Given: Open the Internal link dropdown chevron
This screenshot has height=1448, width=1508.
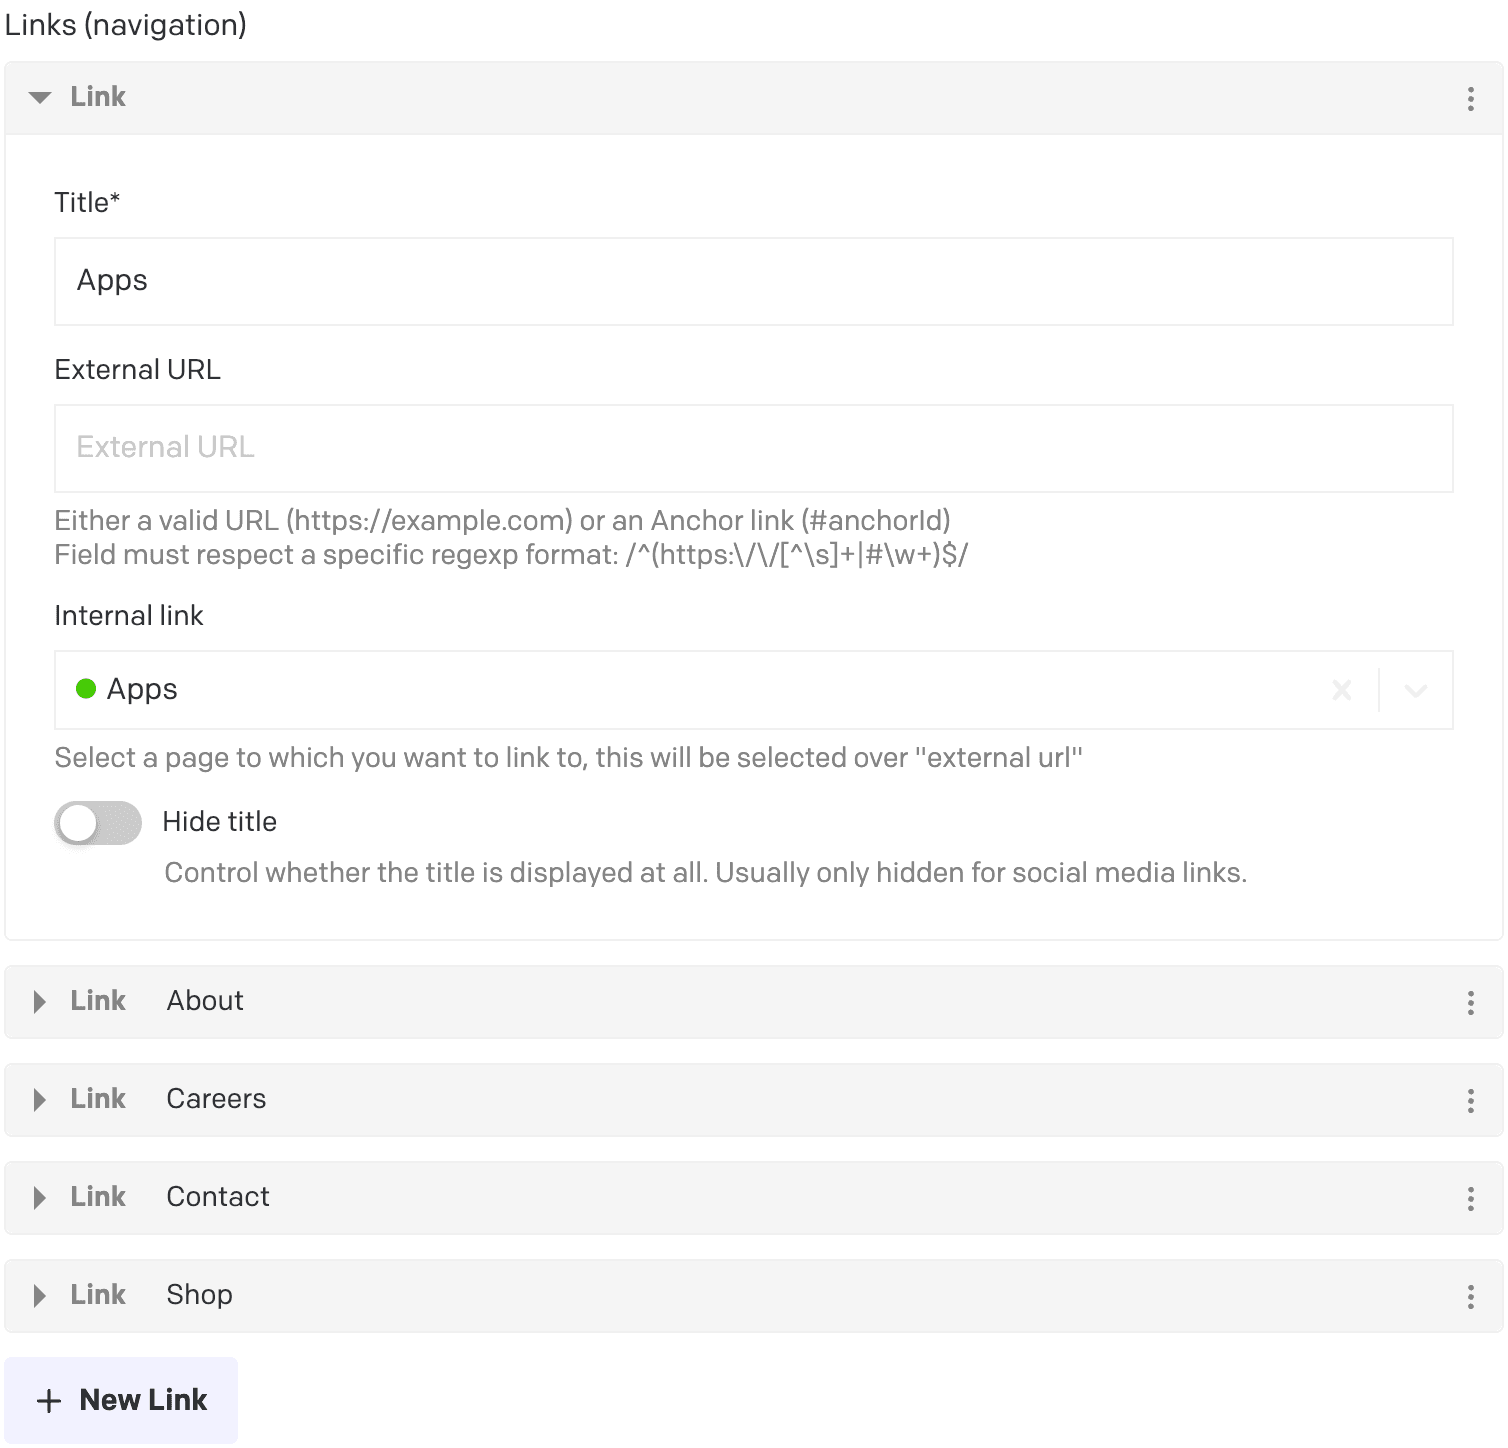Looking at the screenshot, I should [x=1415, y=690].
